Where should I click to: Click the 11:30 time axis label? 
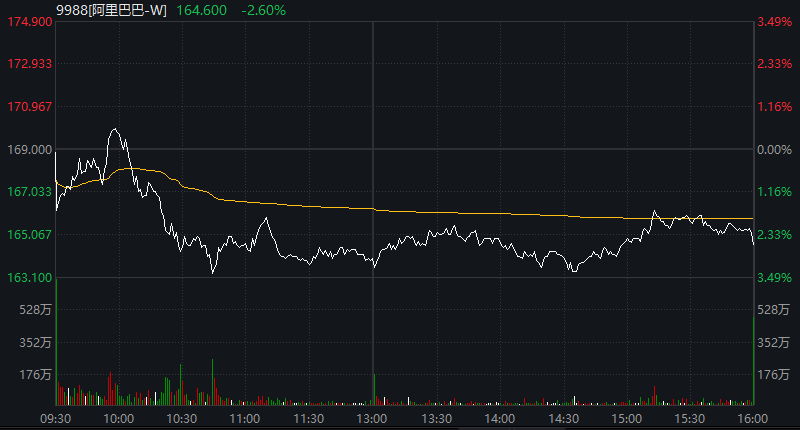click(x=309, y=418)
